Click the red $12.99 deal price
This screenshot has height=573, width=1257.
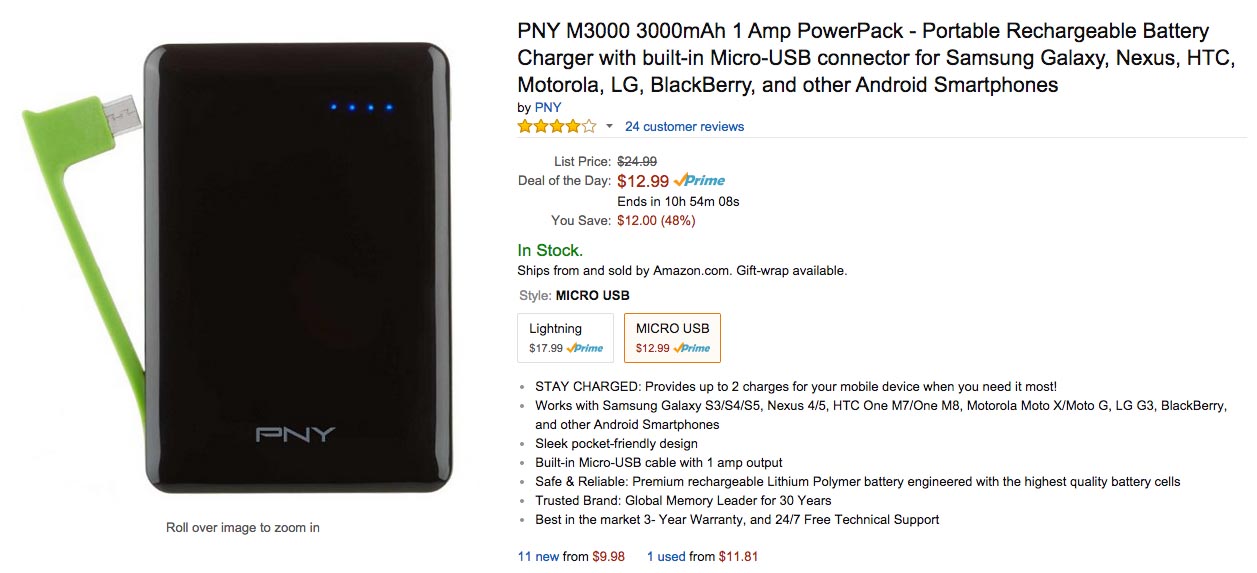643,181
